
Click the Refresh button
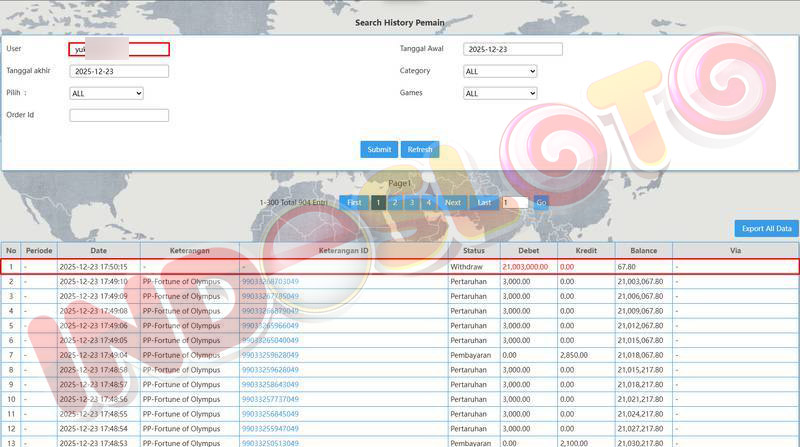[420, 149]
